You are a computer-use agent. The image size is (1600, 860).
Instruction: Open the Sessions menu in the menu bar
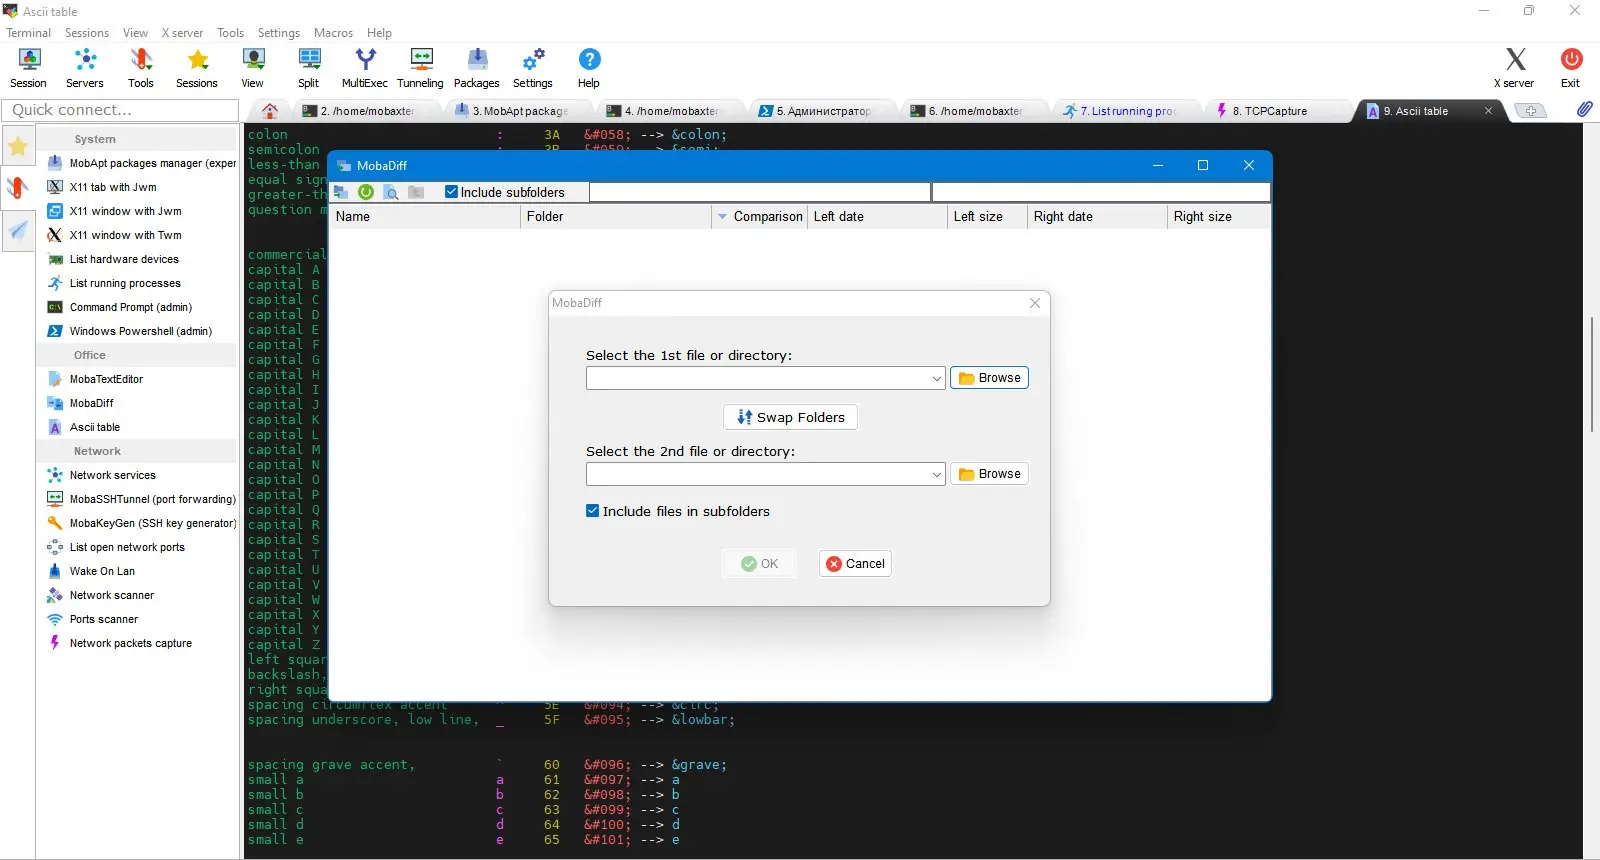coord(87,33)
